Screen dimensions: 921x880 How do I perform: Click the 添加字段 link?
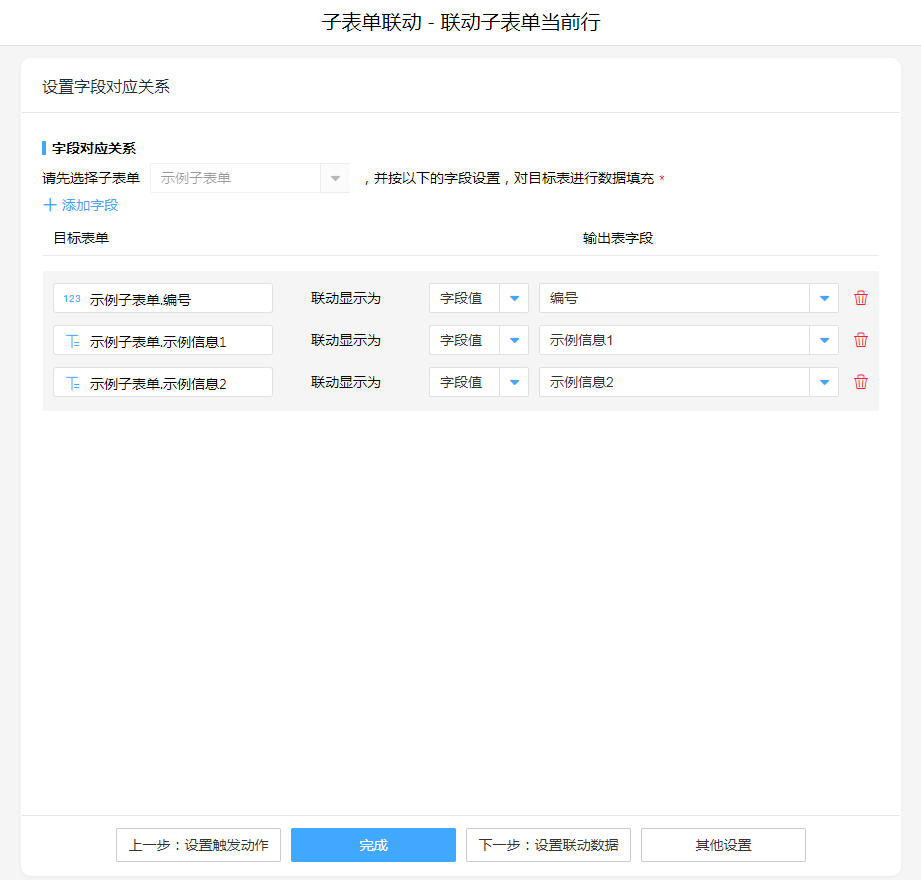pos(90,205)
